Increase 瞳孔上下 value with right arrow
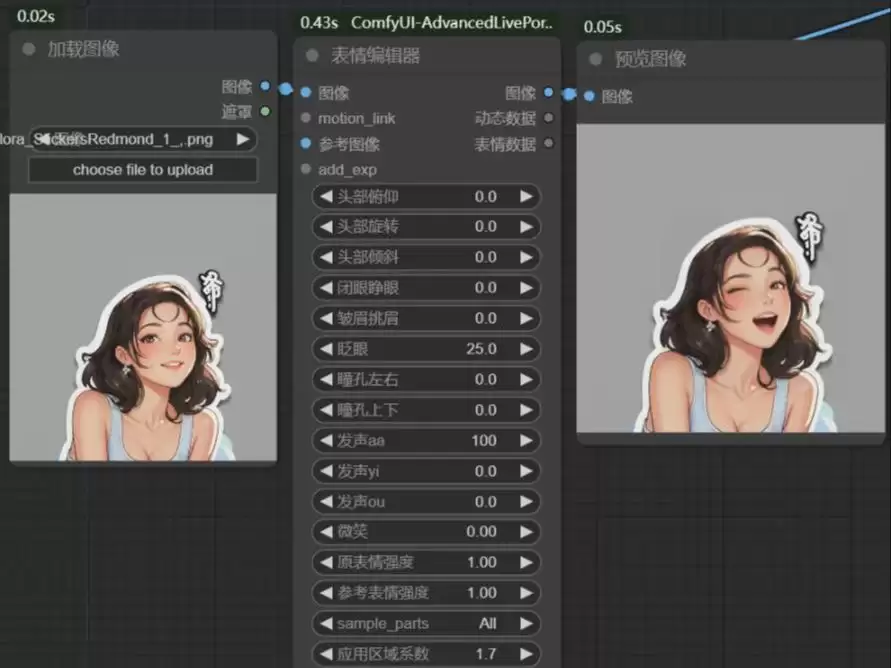This screenshot has height=668, width=891. tap(526, 410)
